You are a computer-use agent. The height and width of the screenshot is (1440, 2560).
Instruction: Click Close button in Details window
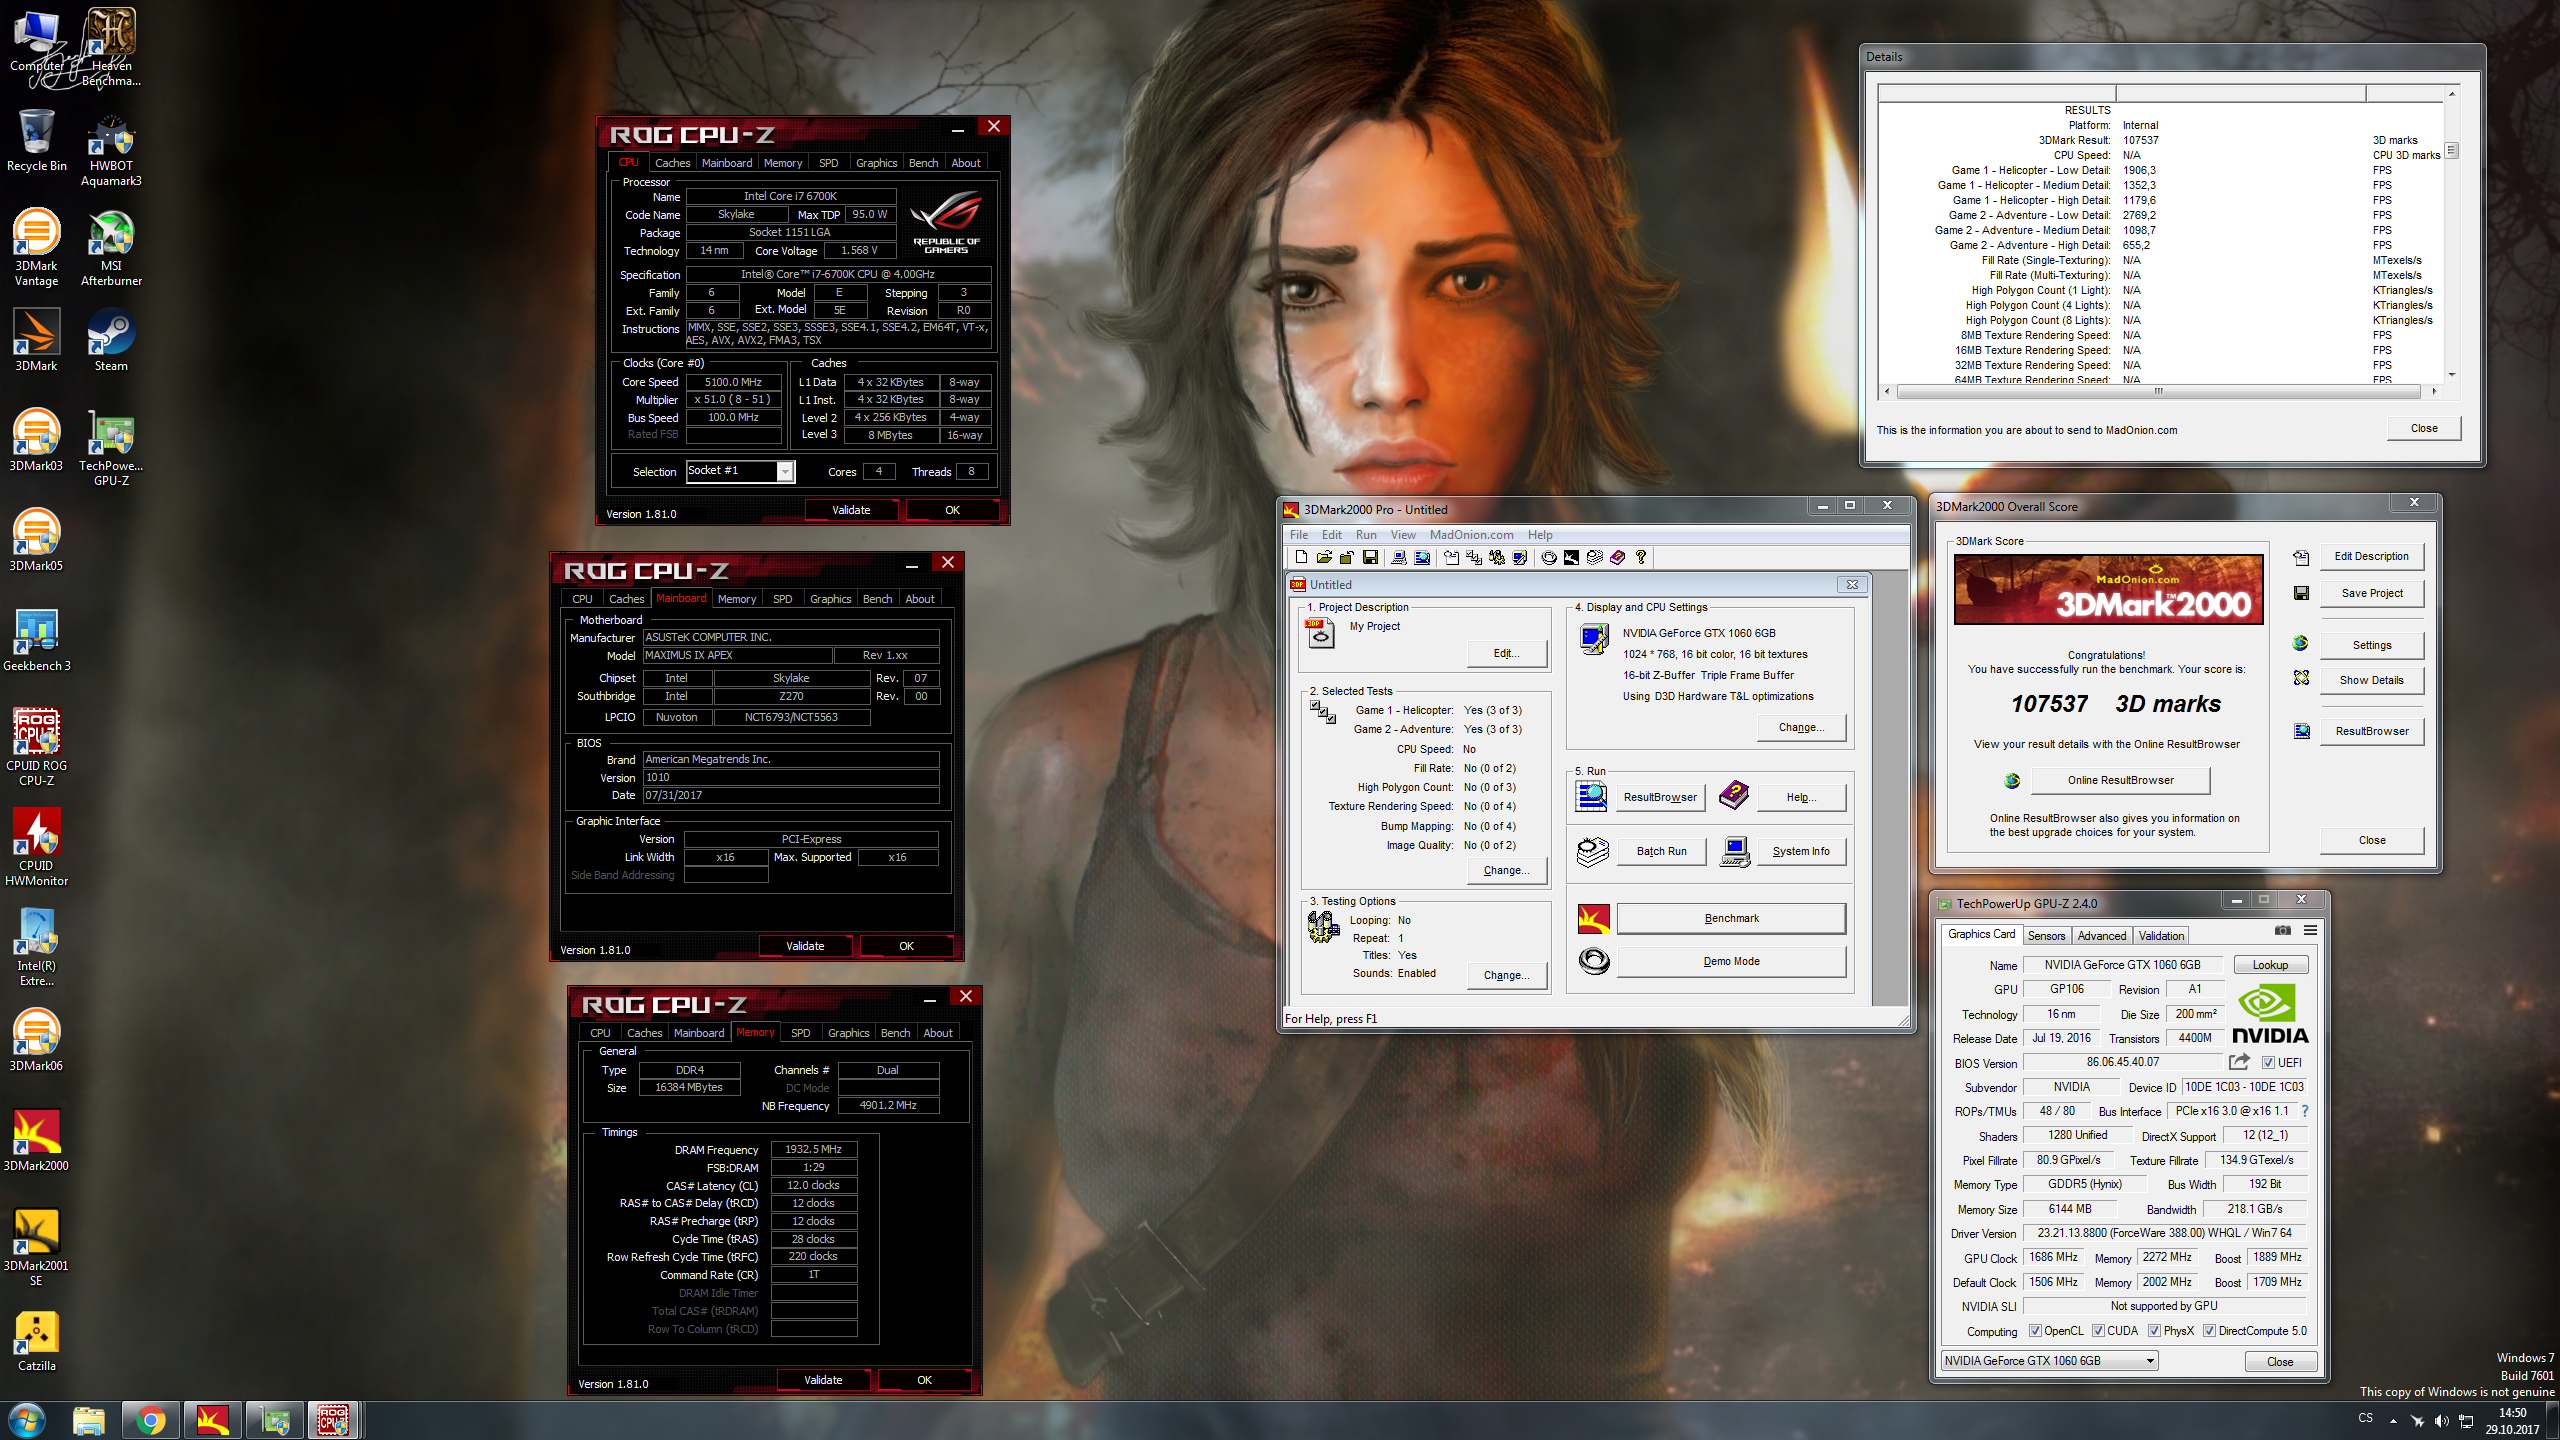2423,428
